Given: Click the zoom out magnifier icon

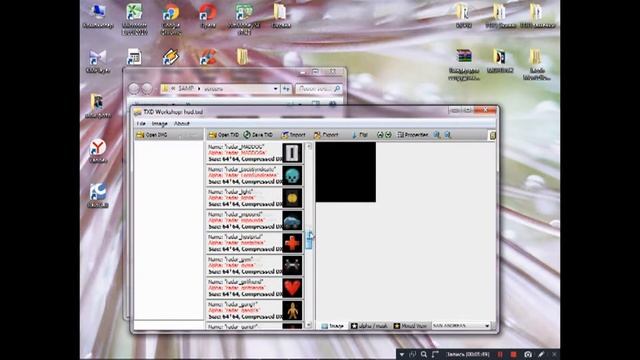Looking at the screenshot, I should click(x=448, y=135).
